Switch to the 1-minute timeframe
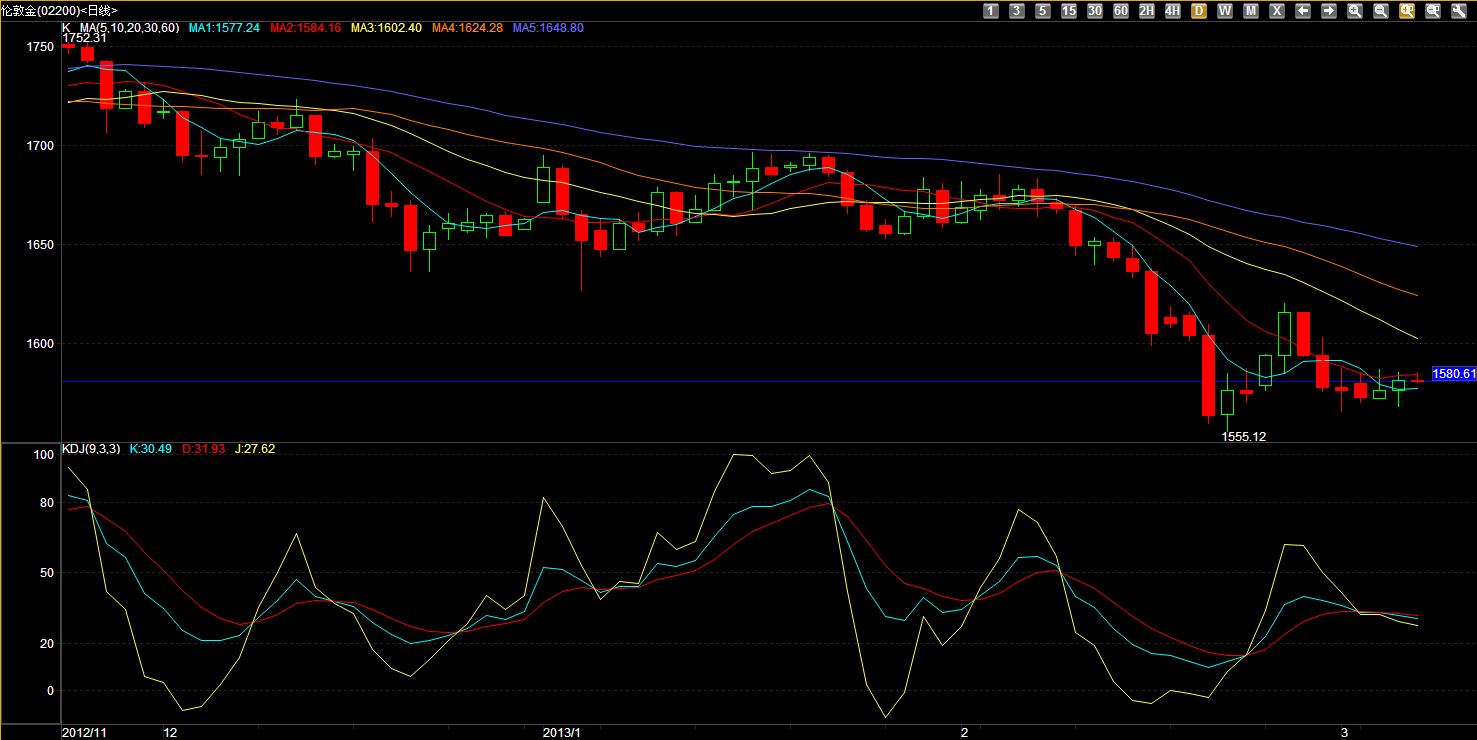 click(991, 11)
